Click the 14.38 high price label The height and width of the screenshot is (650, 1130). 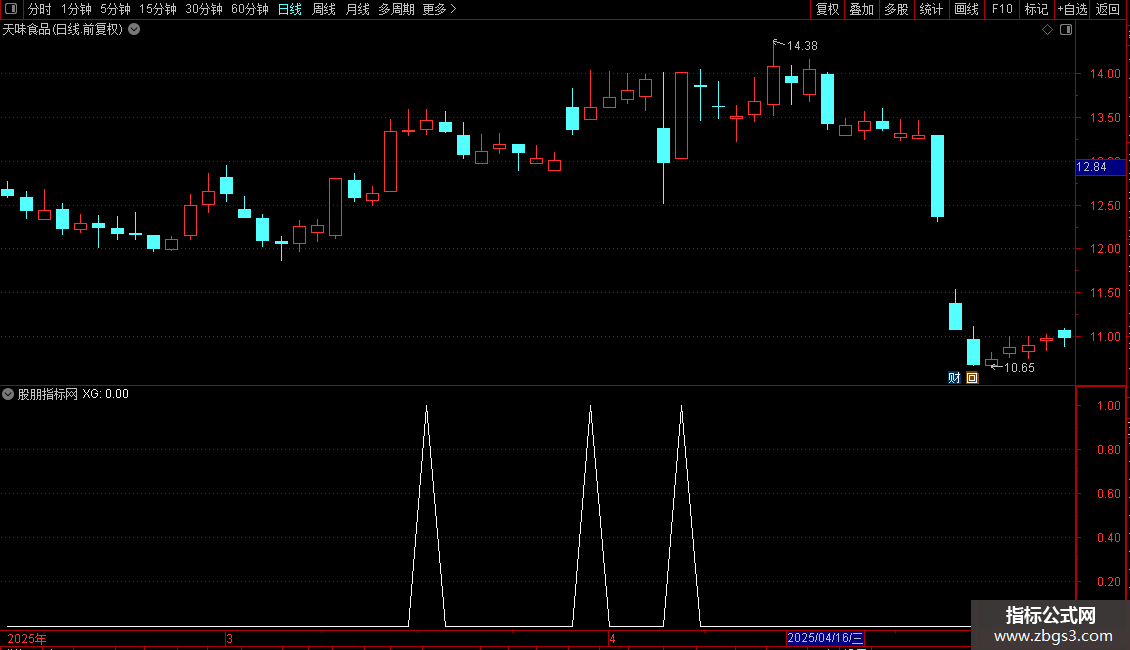802,45
